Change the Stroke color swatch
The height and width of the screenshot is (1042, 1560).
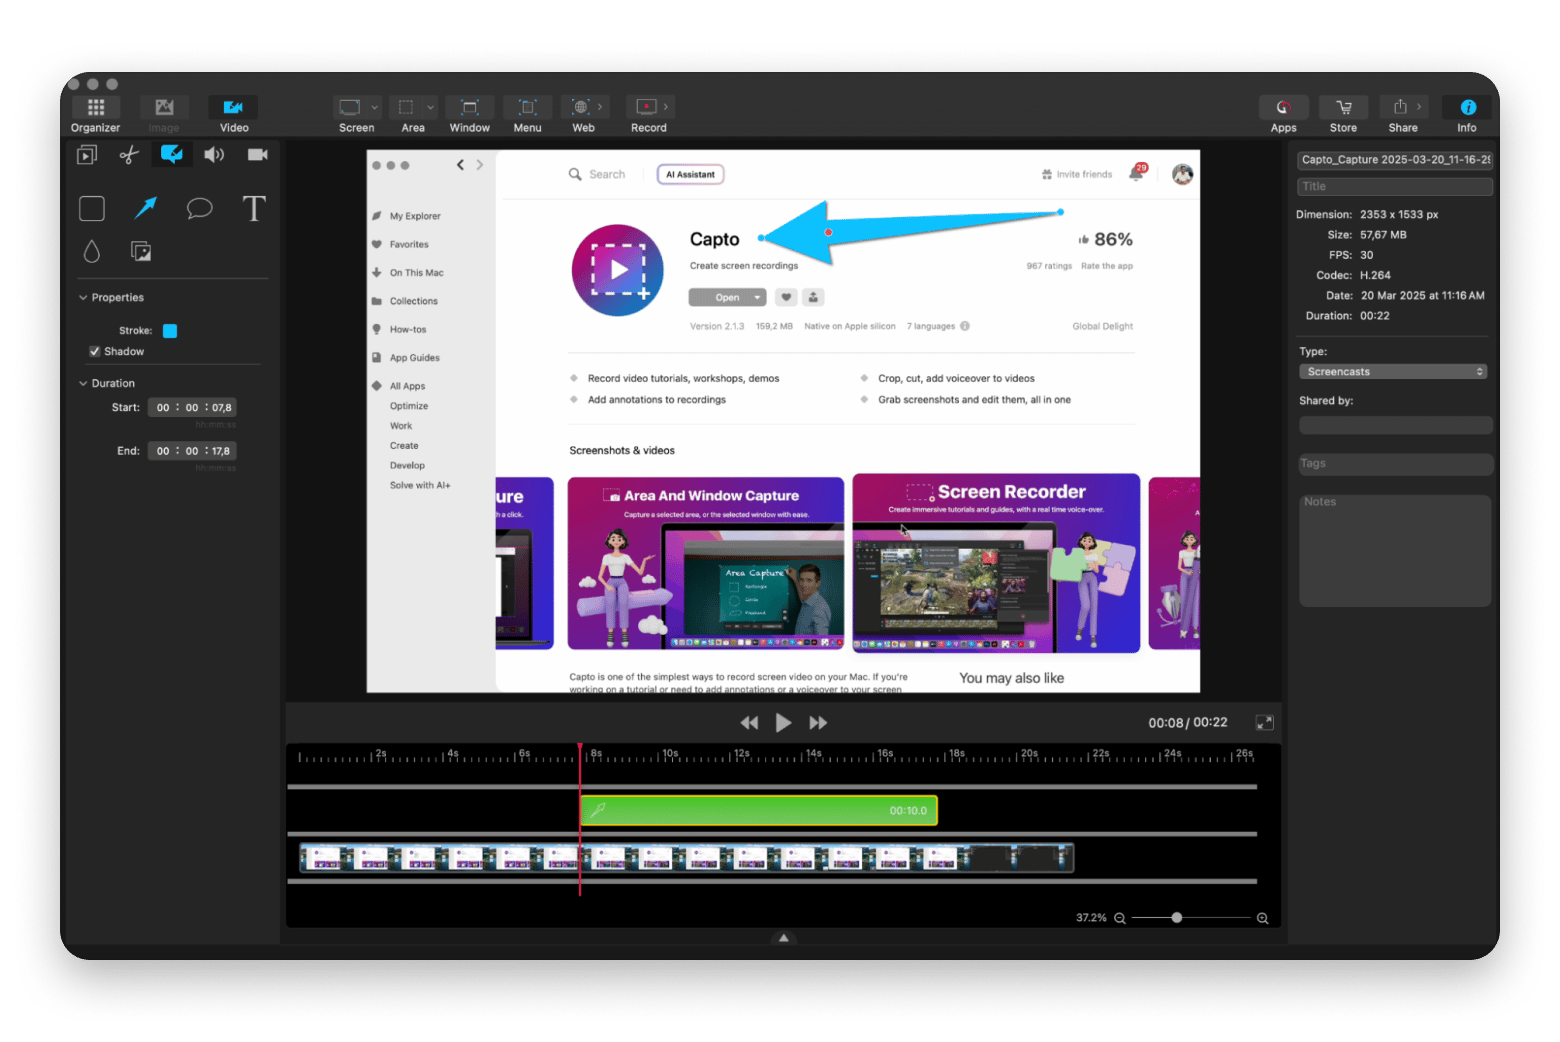(x=169, y=330)
